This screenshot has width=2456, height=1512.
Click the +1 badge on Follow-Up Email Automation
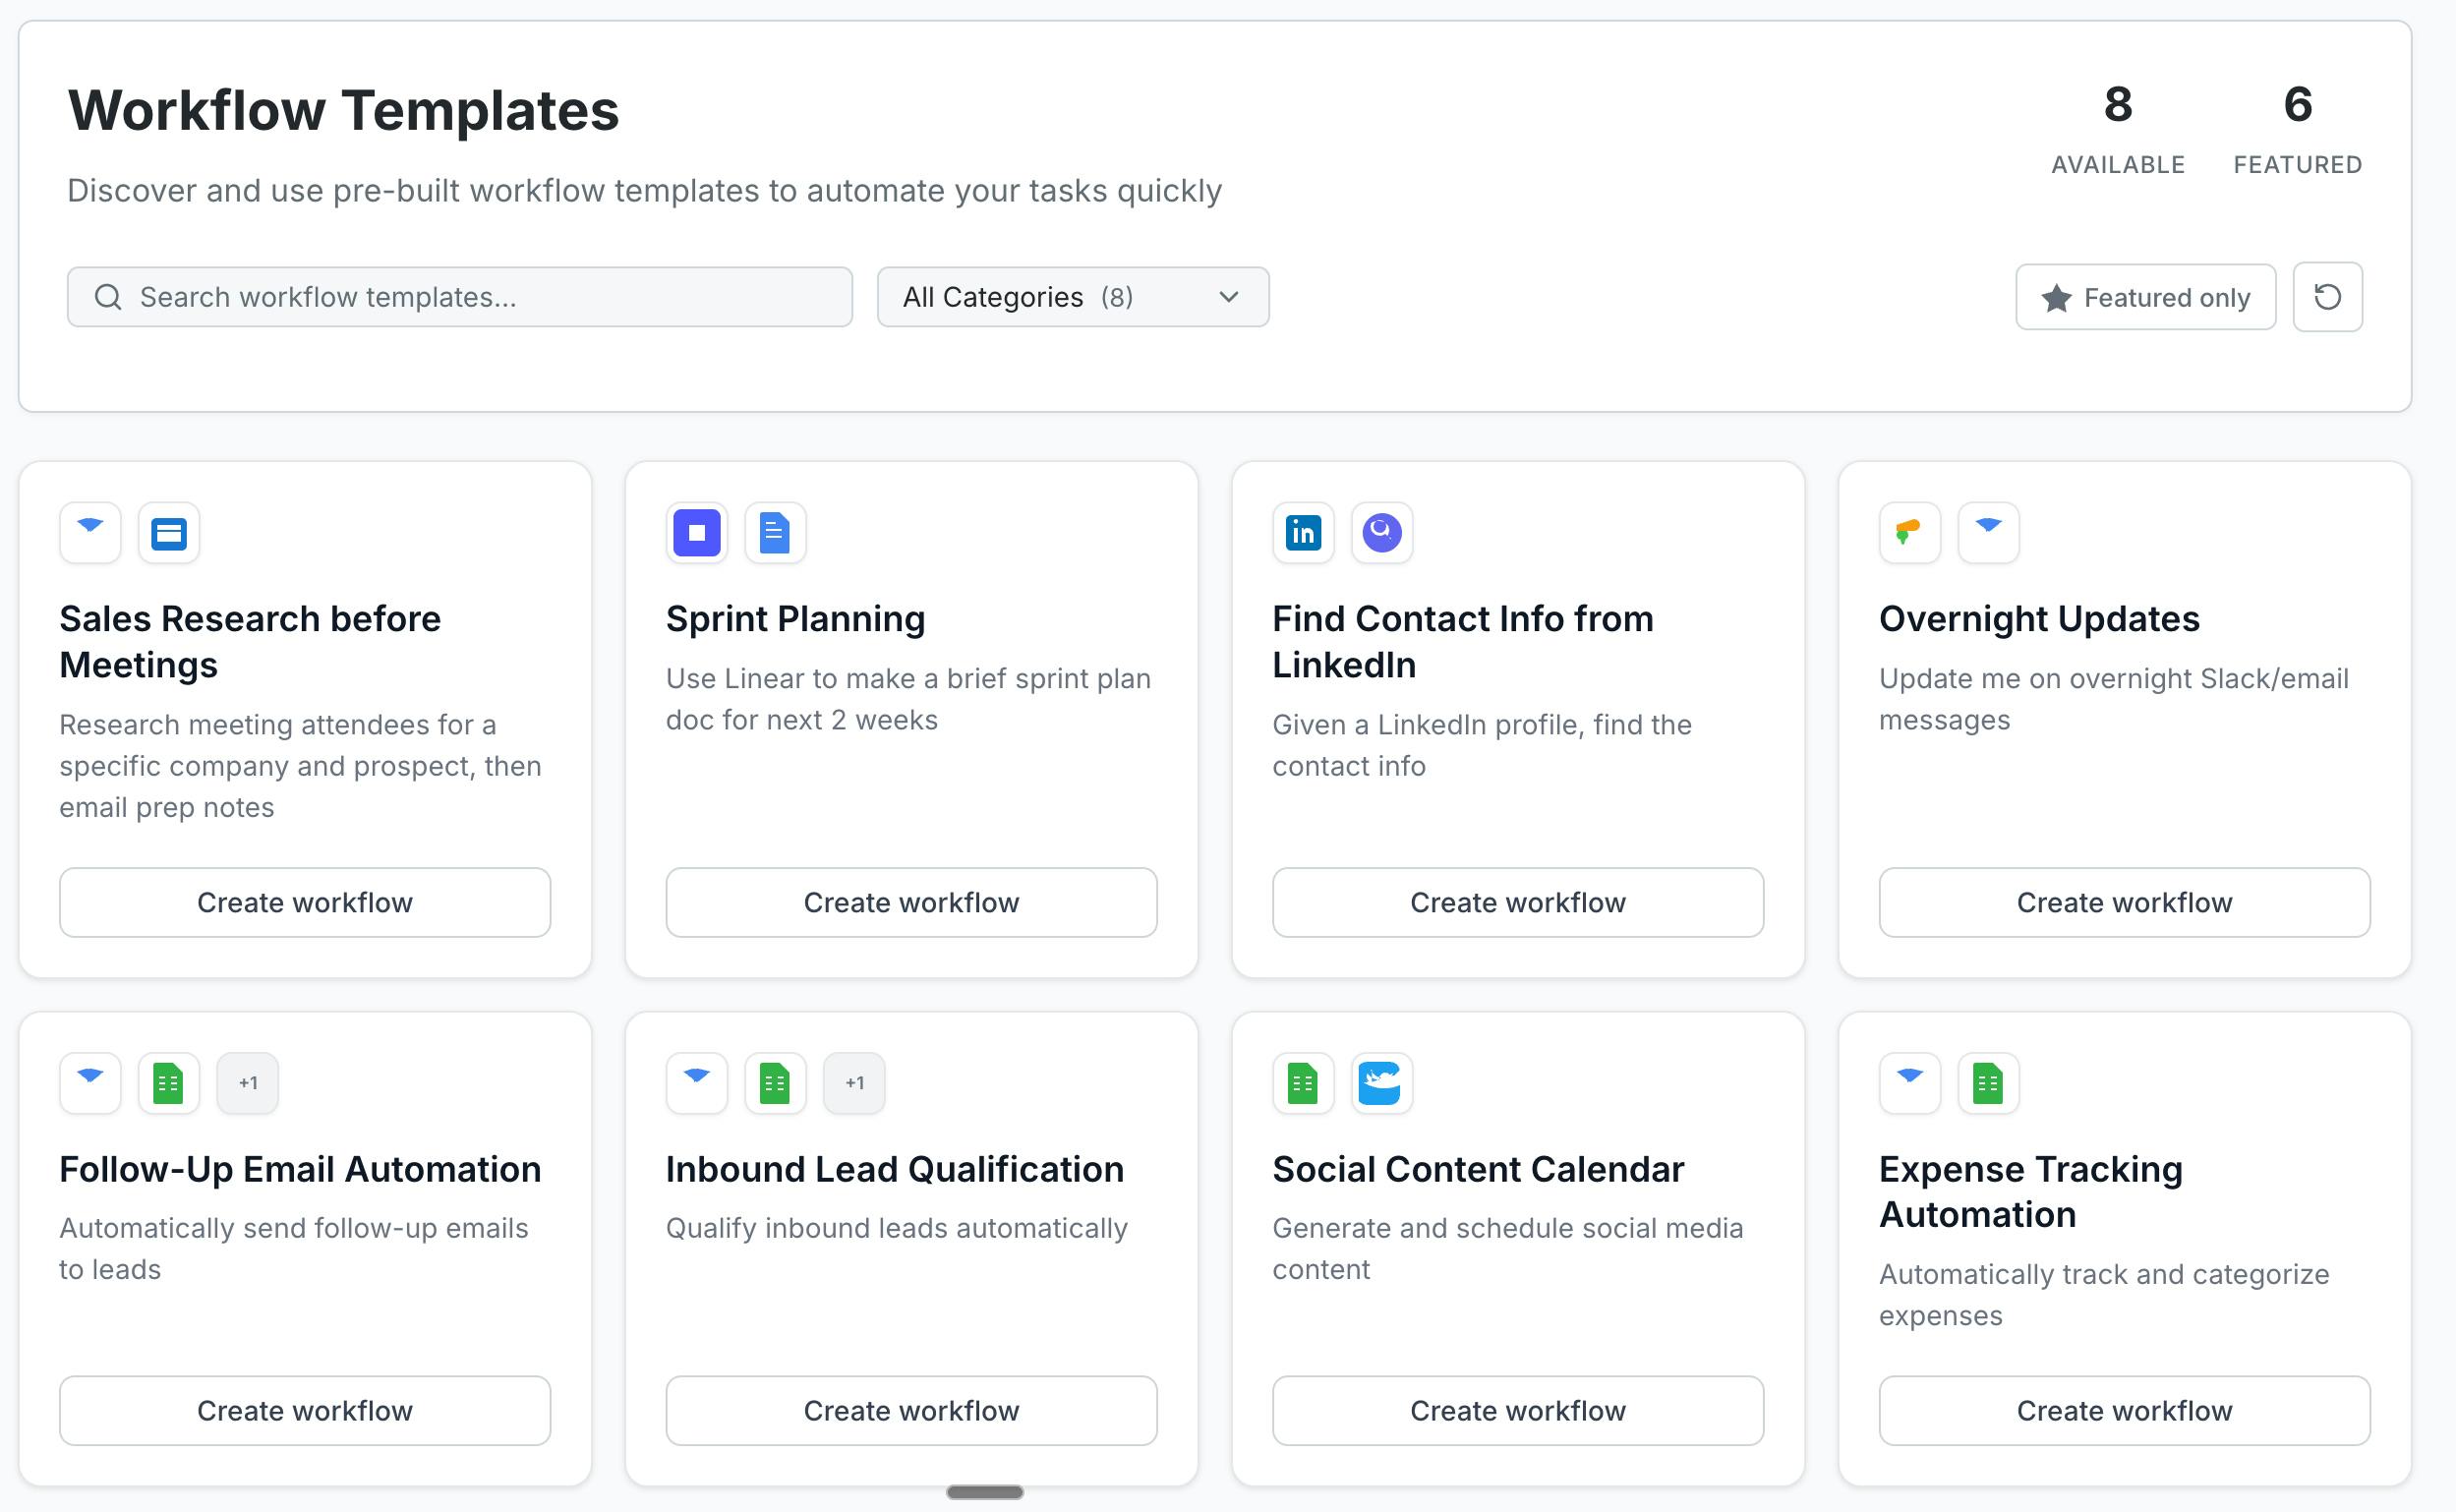248,1082
